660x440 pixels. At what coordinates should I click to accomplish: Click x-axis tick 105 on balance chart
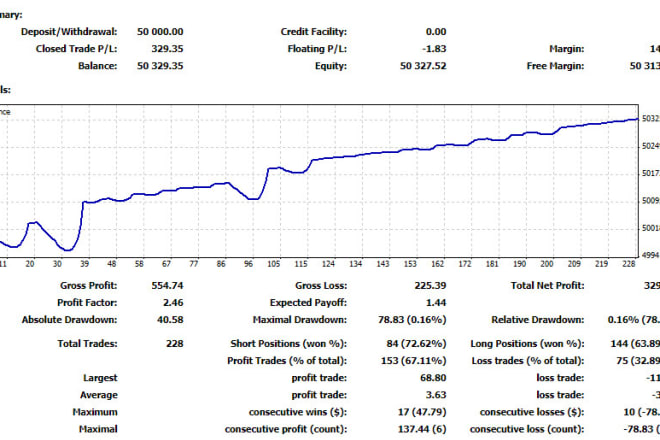point(274,264)
